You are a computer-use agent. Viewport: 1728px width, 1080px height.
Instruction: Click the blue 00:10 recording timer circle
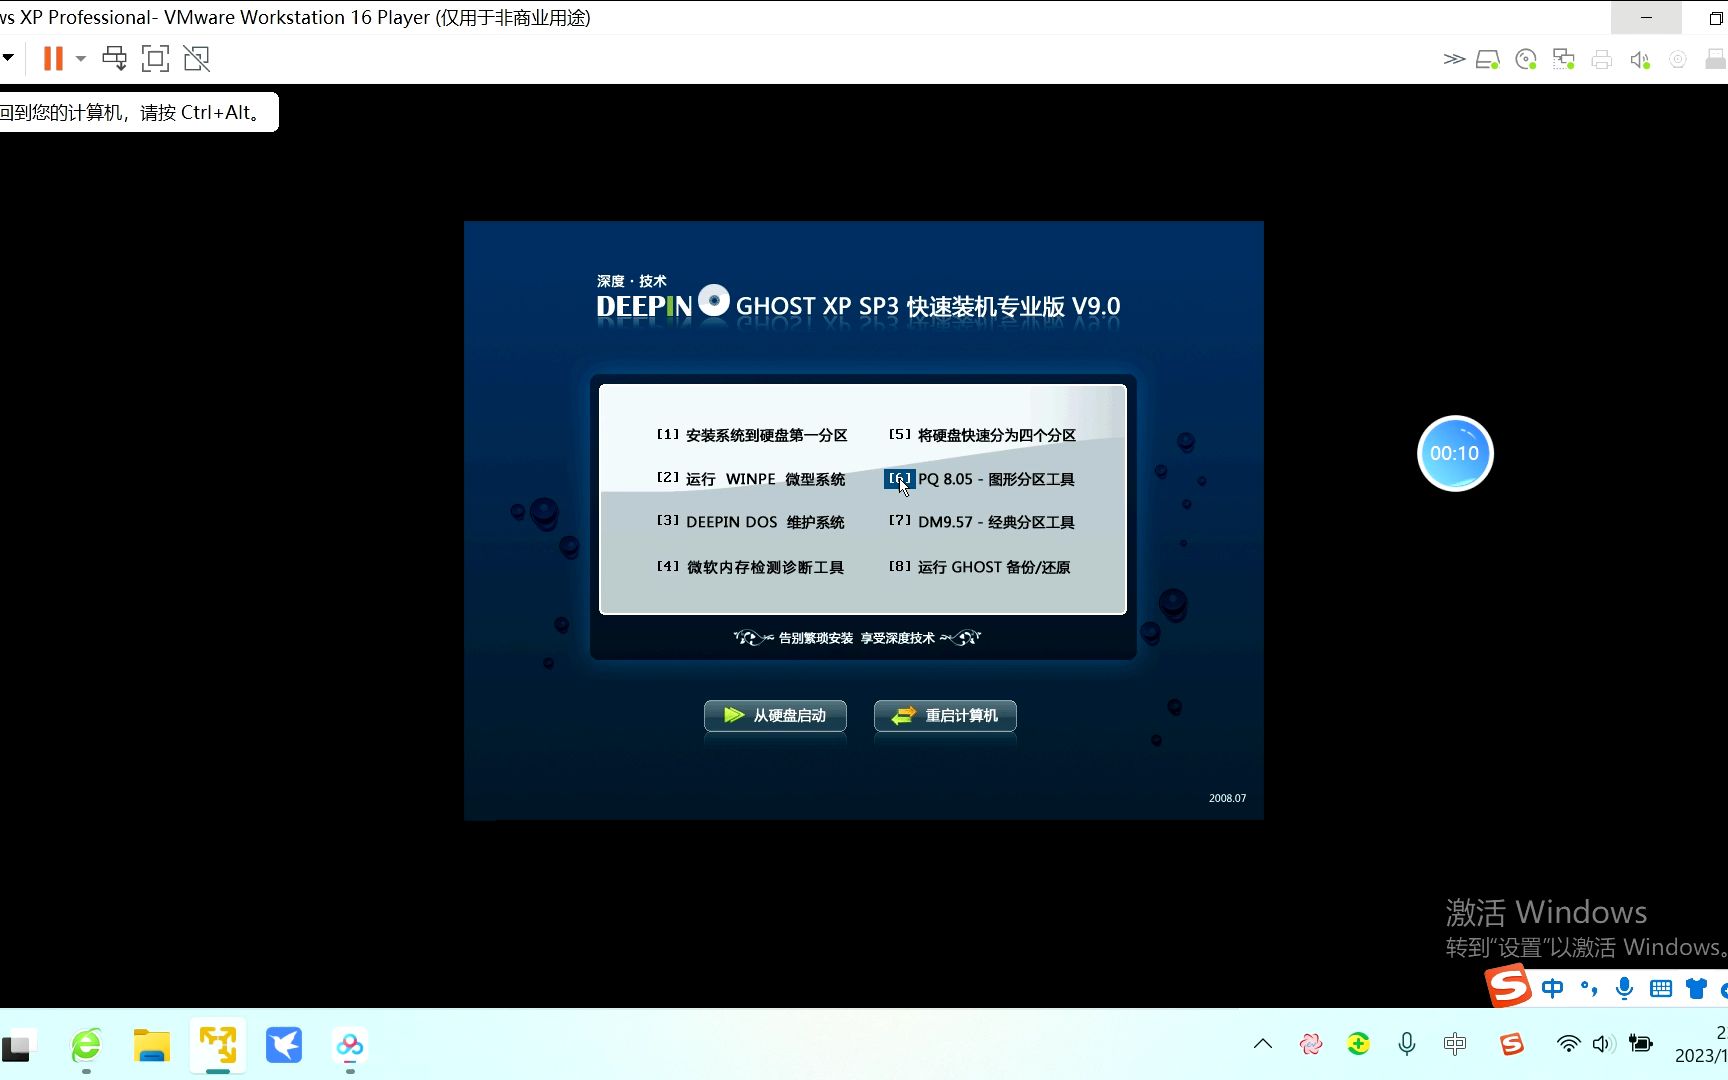(1455, 453)
